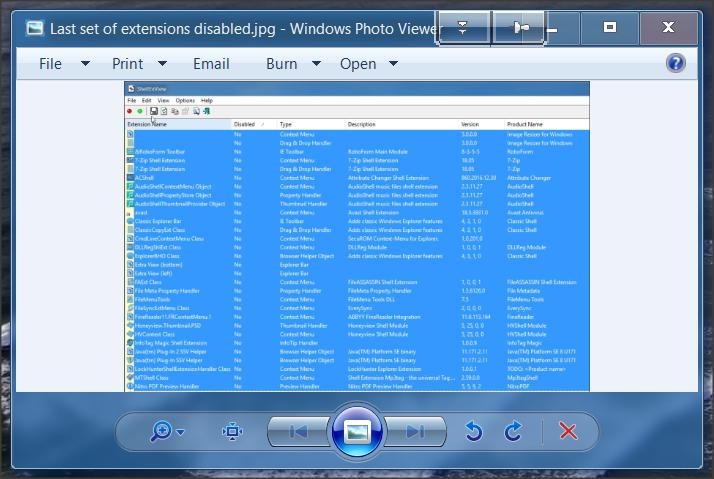Rotate the photo clockwise
This screenshot has height=479, width=714.
[513, 431]
